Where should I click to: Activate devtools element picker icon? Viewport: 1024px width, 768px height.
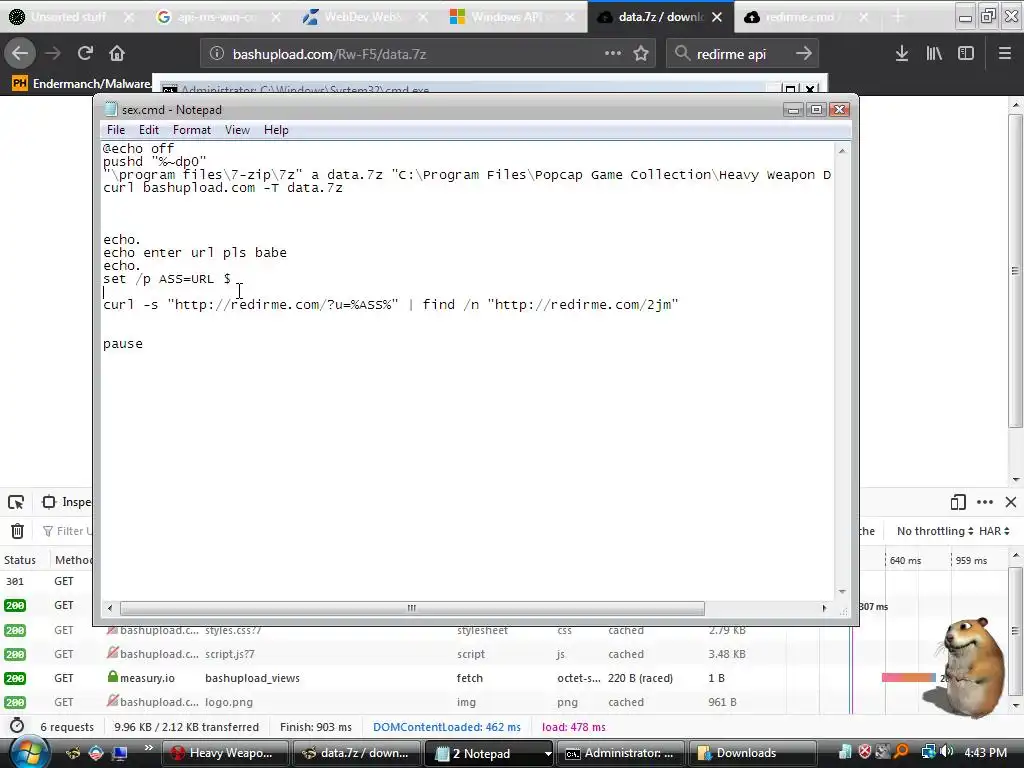[x=16, y=502]
